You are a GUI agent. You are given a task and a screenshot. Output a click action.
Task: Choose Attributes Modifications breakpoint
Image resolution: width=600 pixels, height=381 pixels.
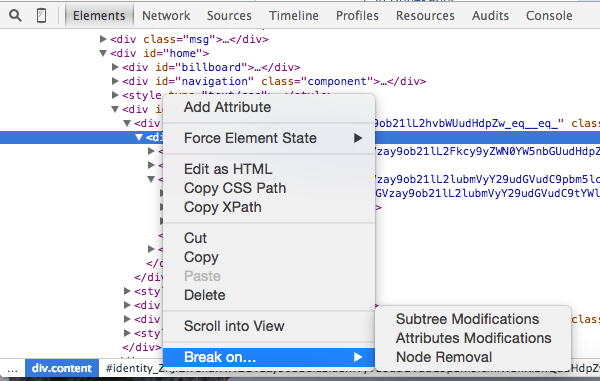coord(473,338)
